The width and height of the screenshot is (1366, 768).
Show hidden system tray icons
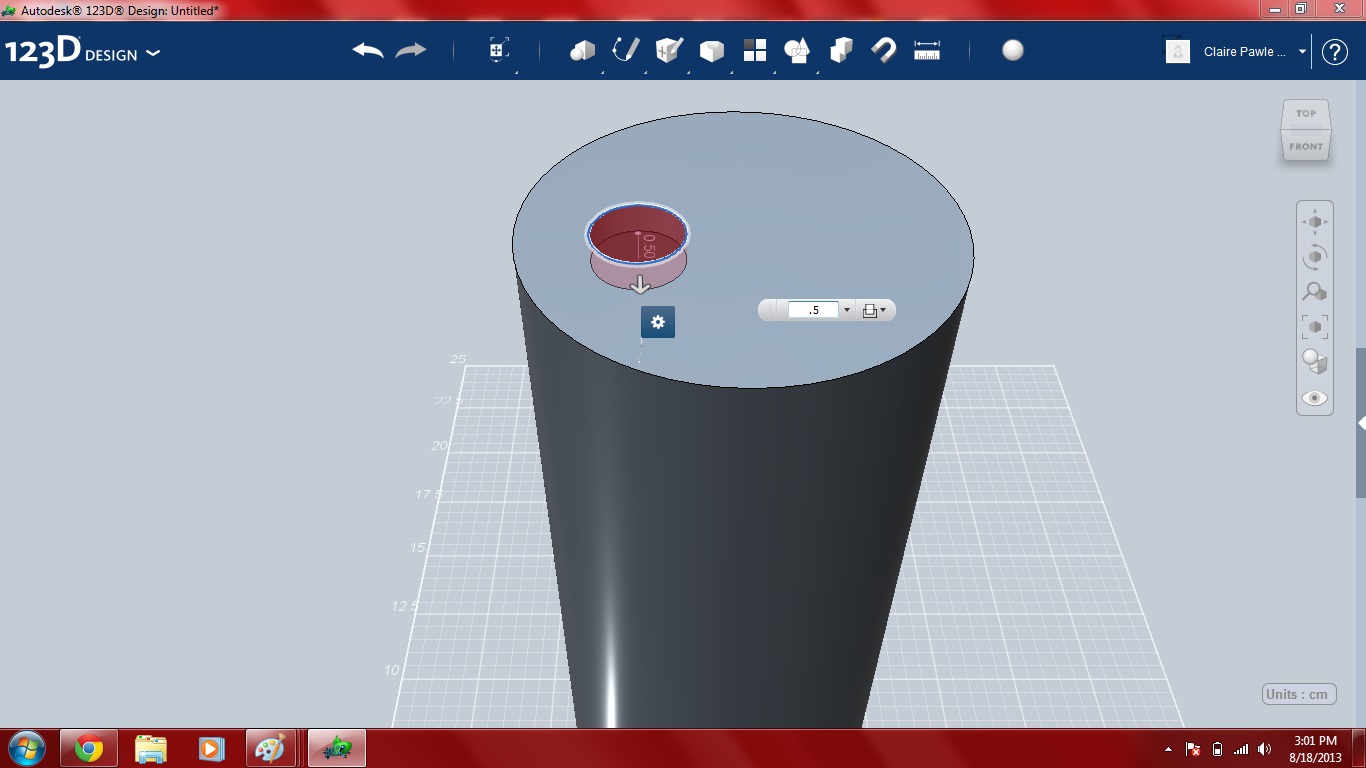click(1169, 749)
